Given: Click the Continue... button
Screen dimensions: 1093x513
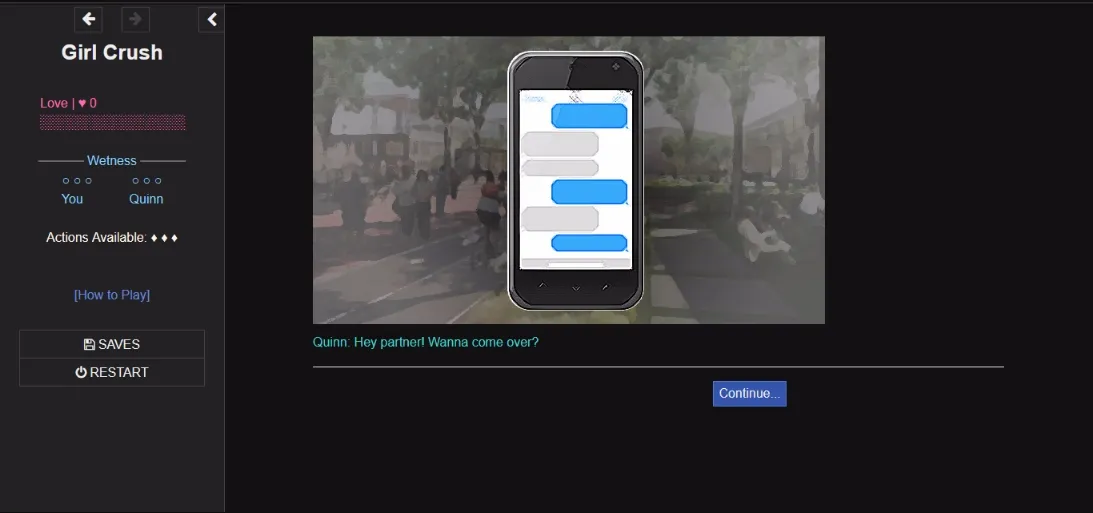Looking at the screenshot, I should pyautogui.click(x=749, y=393).
